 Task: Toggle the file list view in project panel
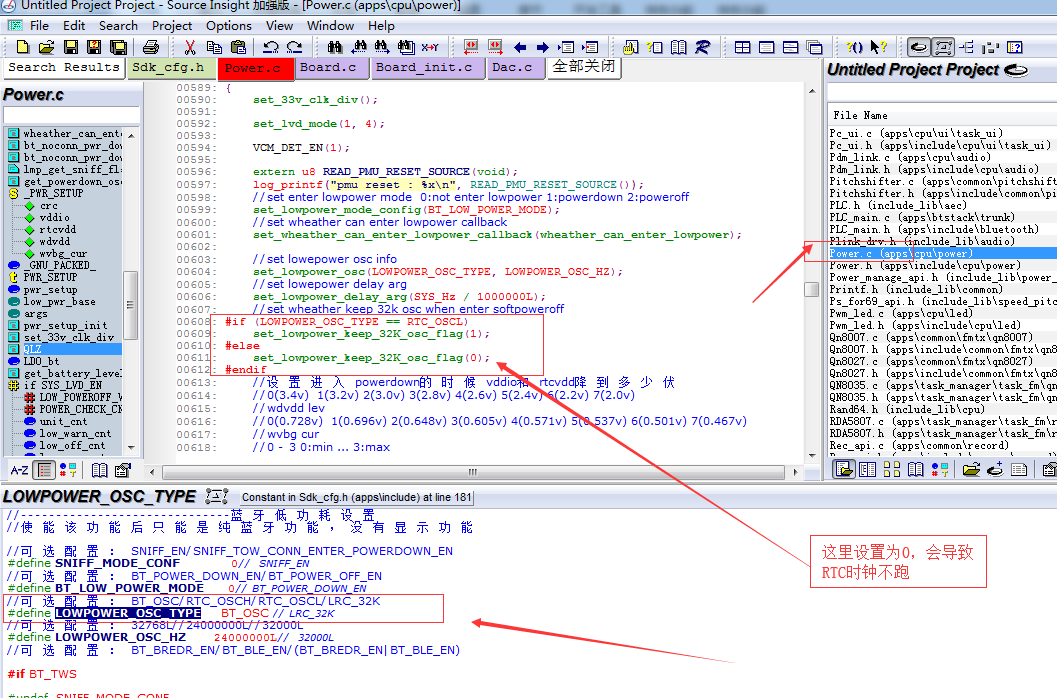pyautogui.click(x=843, y=469)
